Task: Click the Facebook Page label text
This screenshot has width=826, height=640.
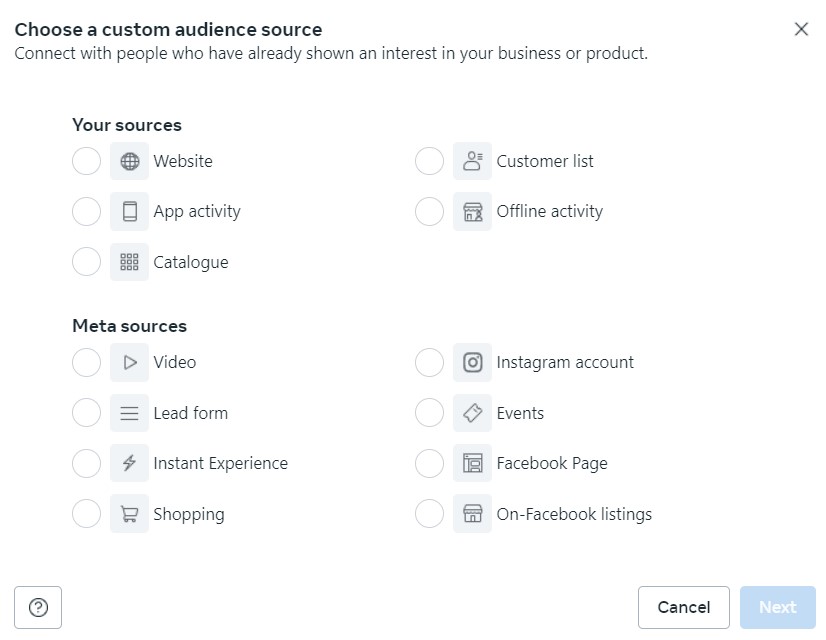Action: tap(552, 464)
